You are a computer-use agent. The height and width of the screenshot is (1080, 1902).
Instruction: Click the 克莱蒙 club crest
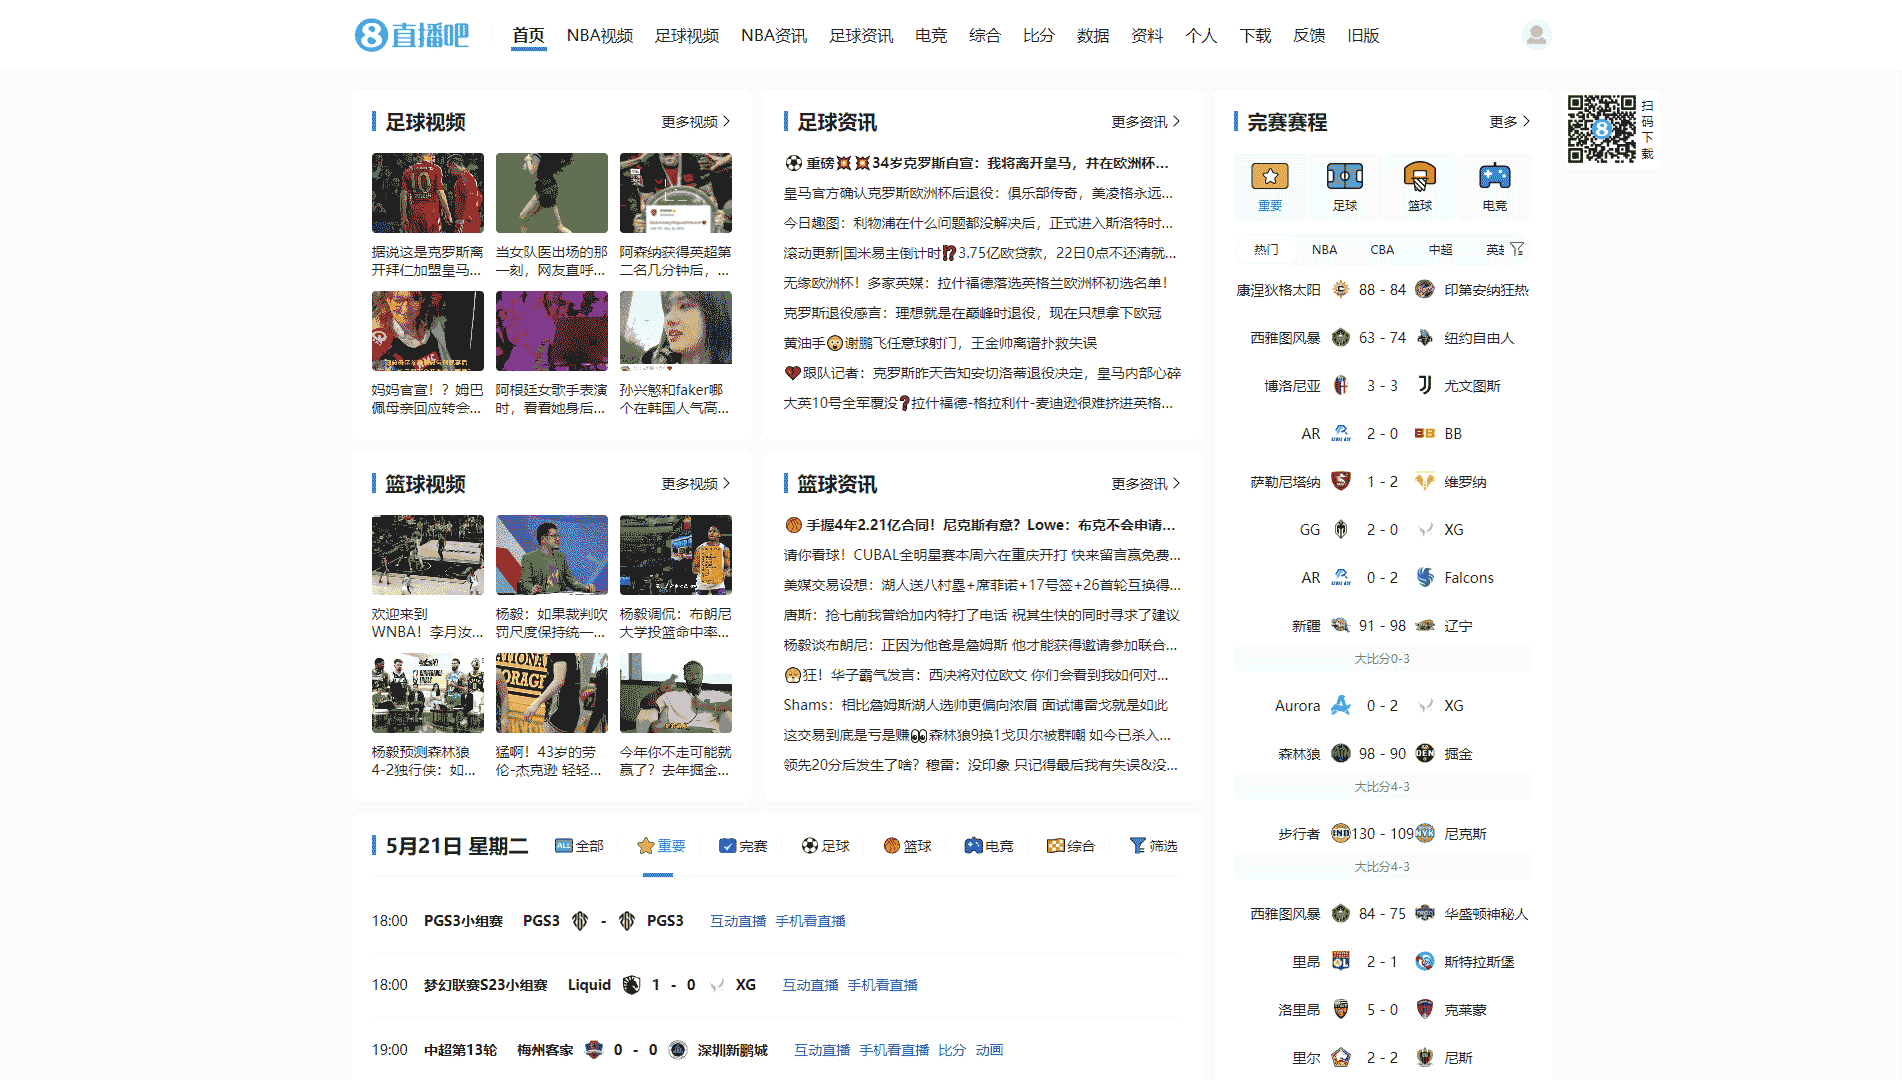pos(1425,1010)
